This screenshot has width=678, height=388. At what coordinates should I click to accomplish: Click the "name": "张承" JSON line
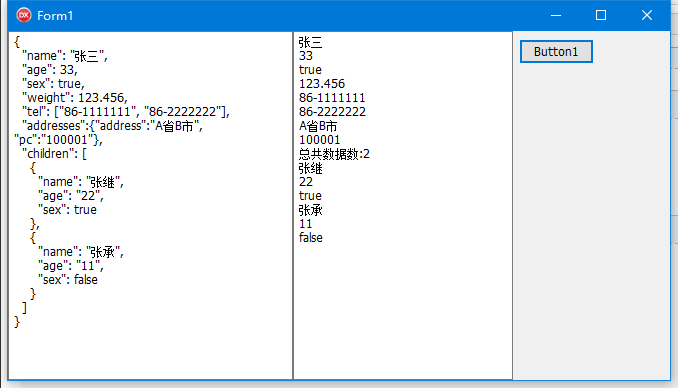81,252
